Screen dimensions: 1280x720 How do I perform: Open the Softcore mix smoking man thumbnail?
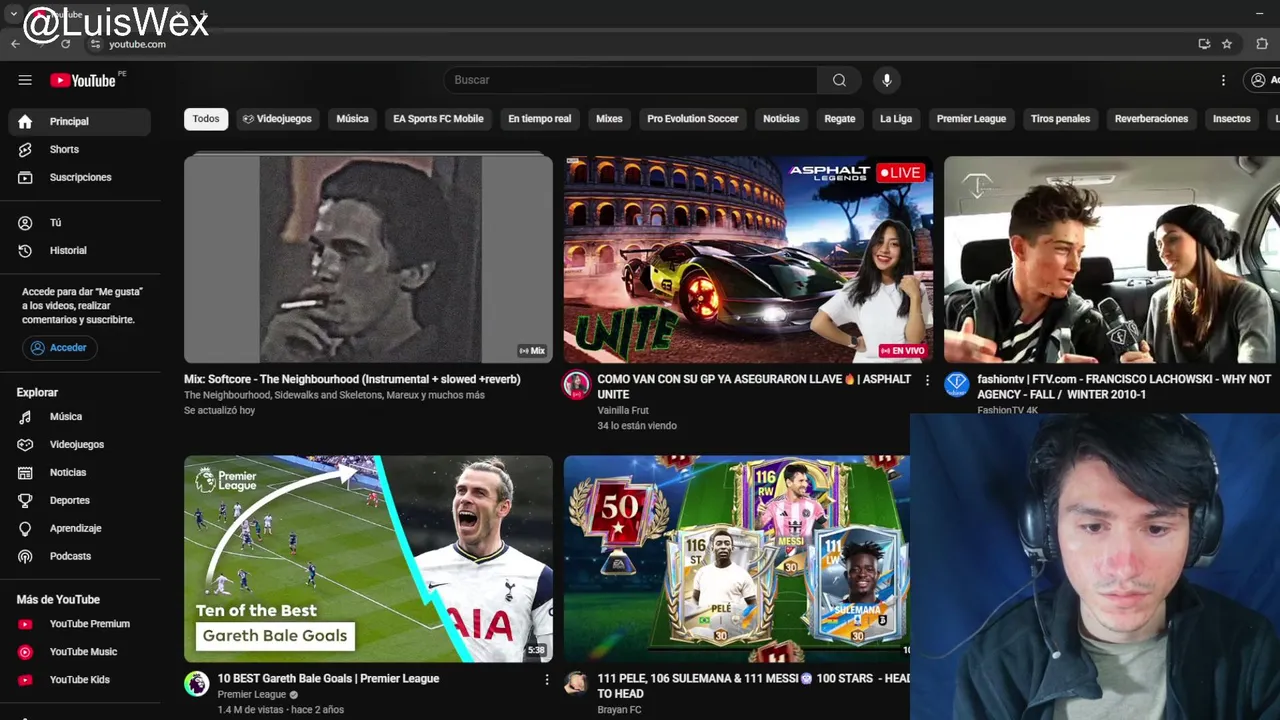coord(368,259)
